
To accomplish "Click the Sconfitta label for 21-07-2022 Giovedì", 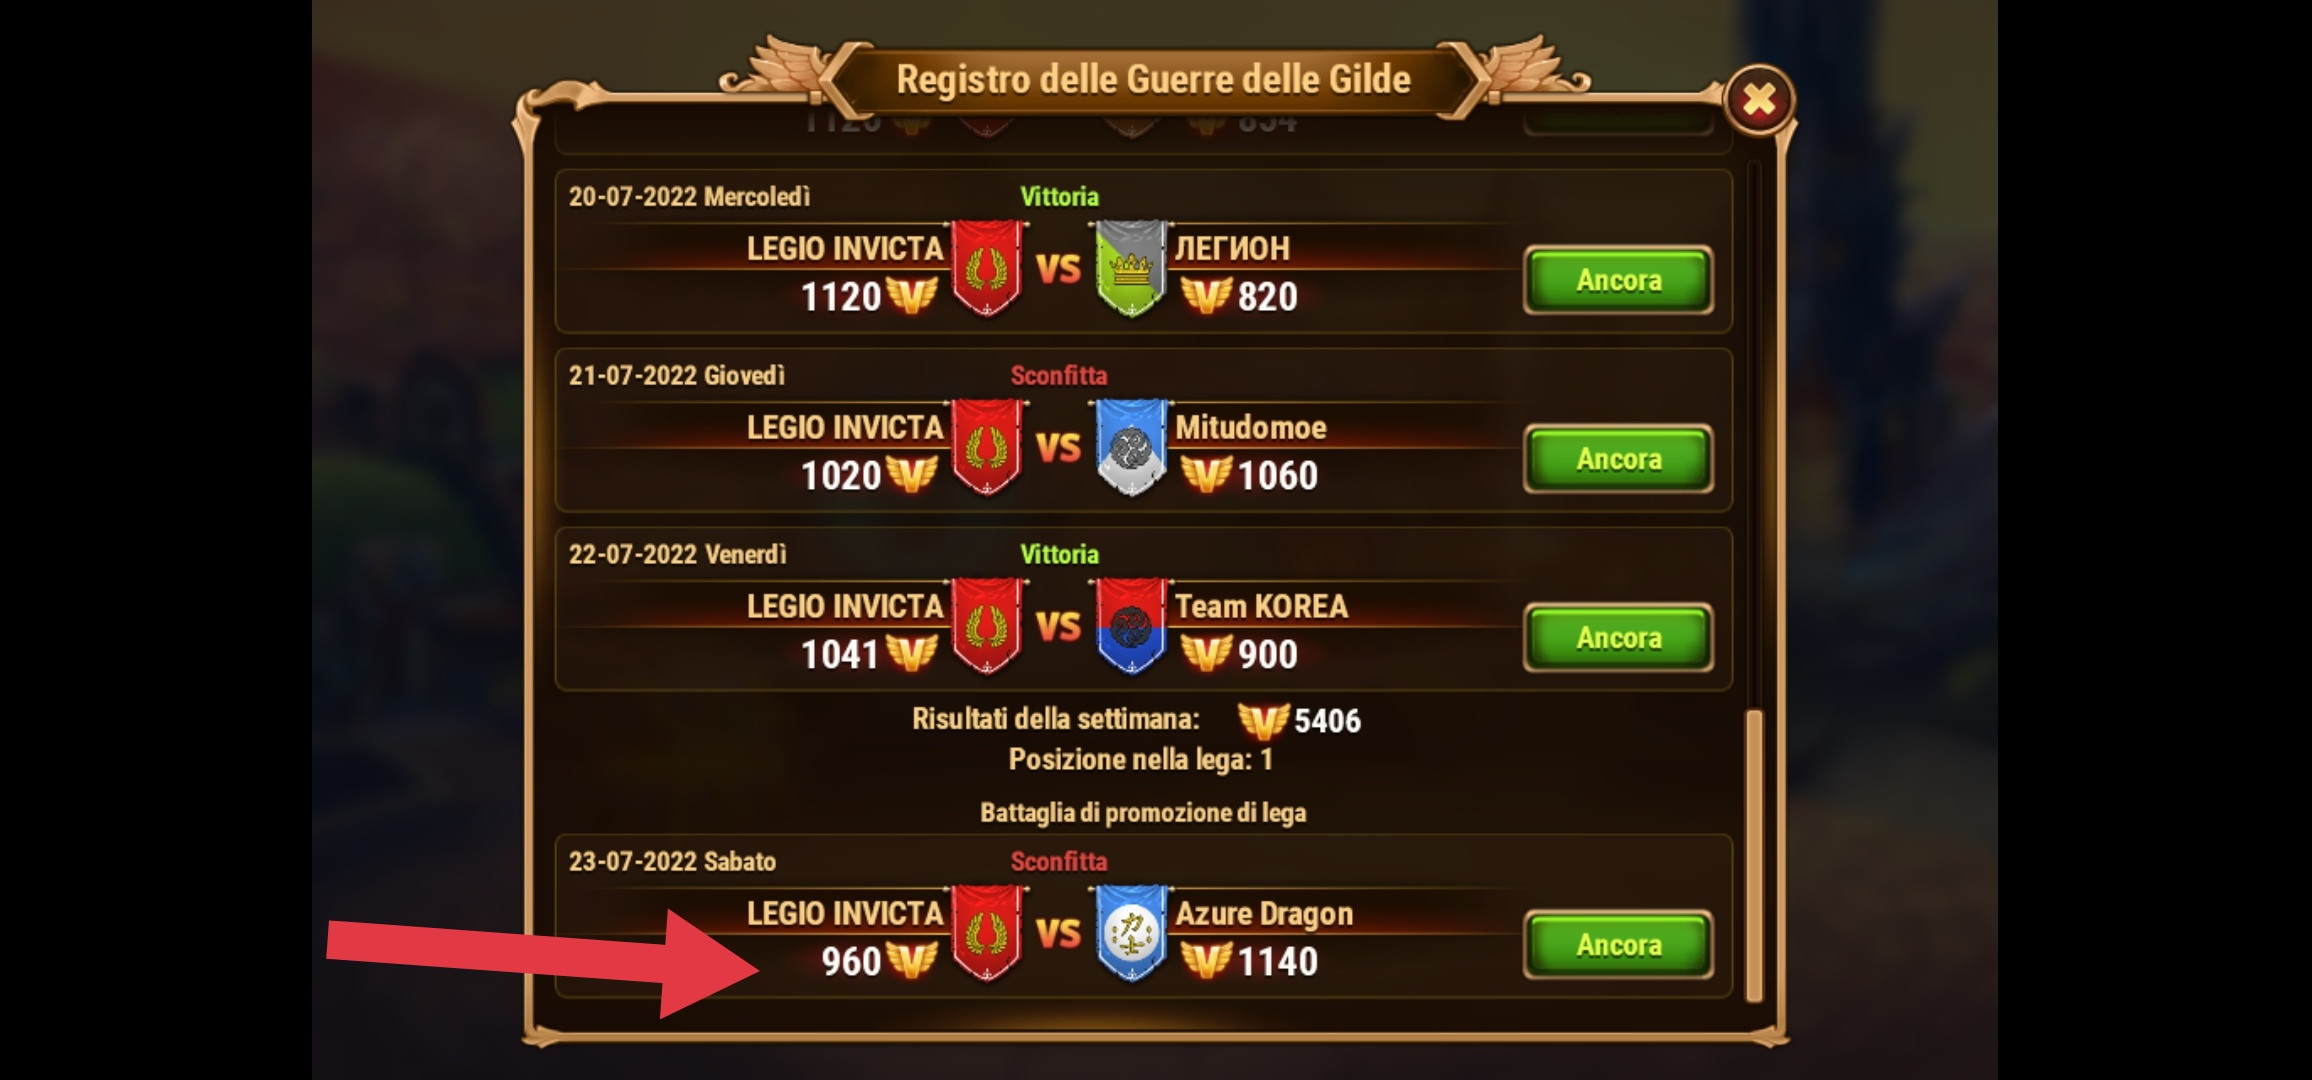I will (1059, 375).
